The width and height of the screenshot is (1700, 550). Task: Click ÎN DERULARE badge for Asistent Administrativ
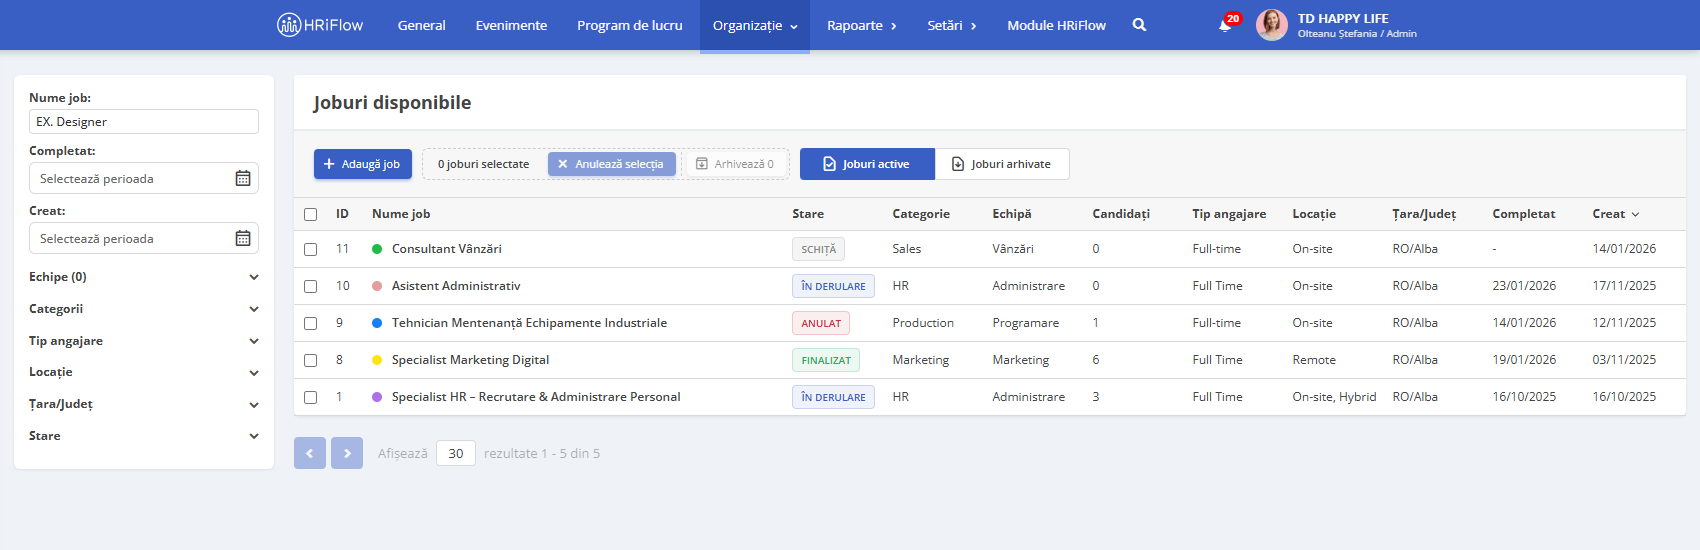point(833,286)
